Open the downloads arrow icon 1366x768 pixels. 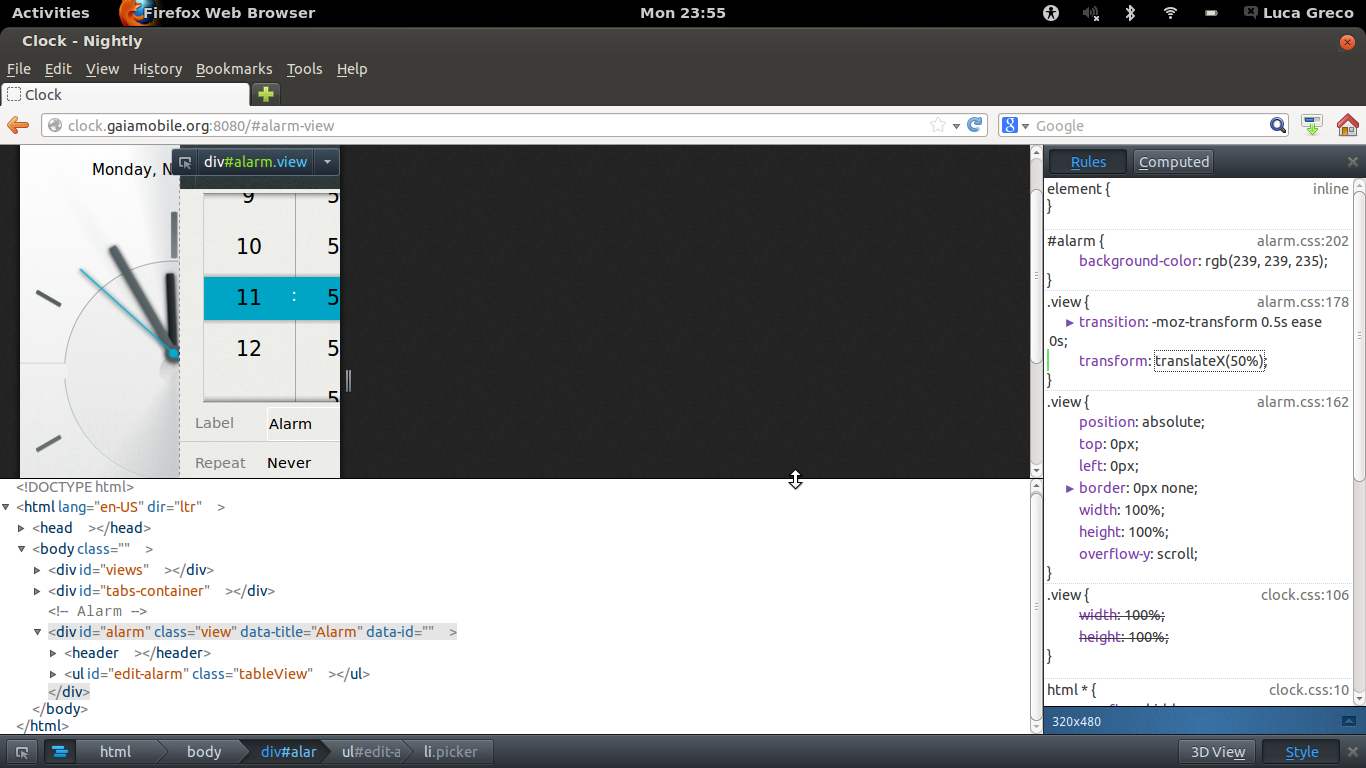click(1312, 125)
